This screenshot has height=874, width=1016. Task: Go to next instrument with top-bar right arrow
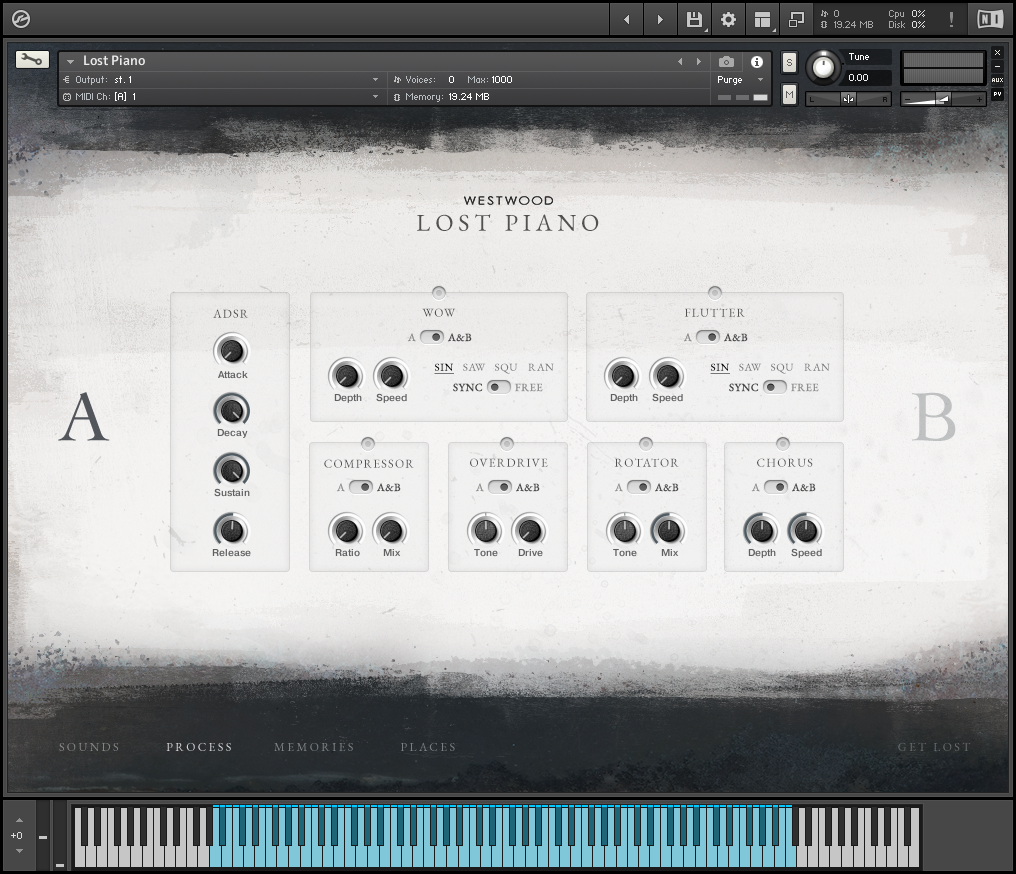660,20
